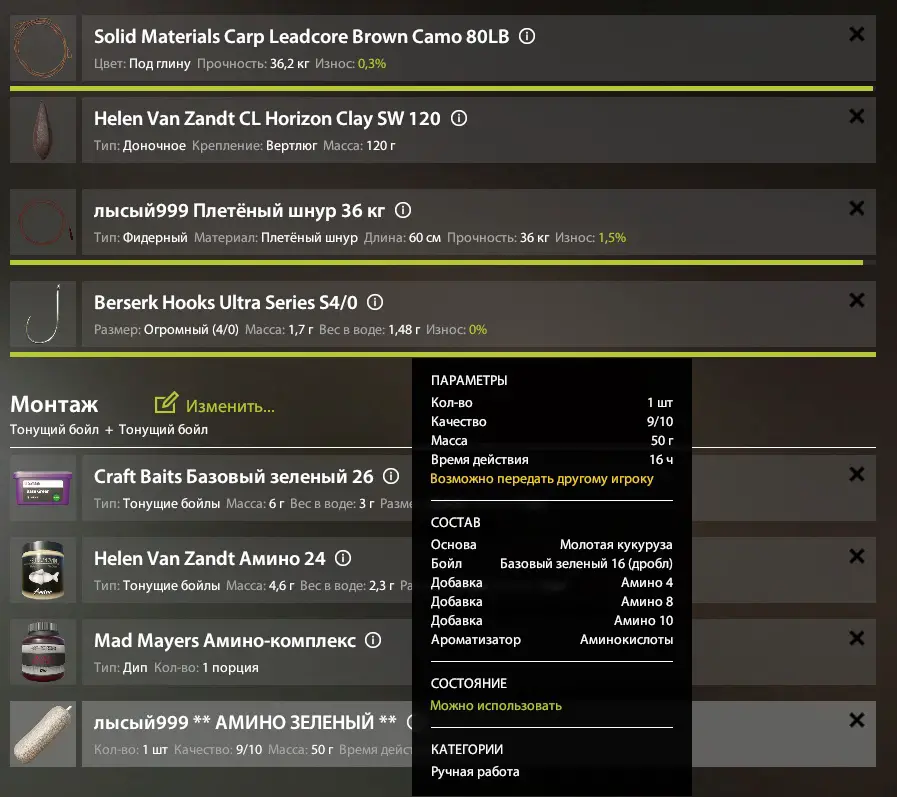The width and height of the screenshot is (897, 797).
Task: Click the Helen Van Zandt Амино 24 title
Action: pyautogui.click(x=209, y=558)
